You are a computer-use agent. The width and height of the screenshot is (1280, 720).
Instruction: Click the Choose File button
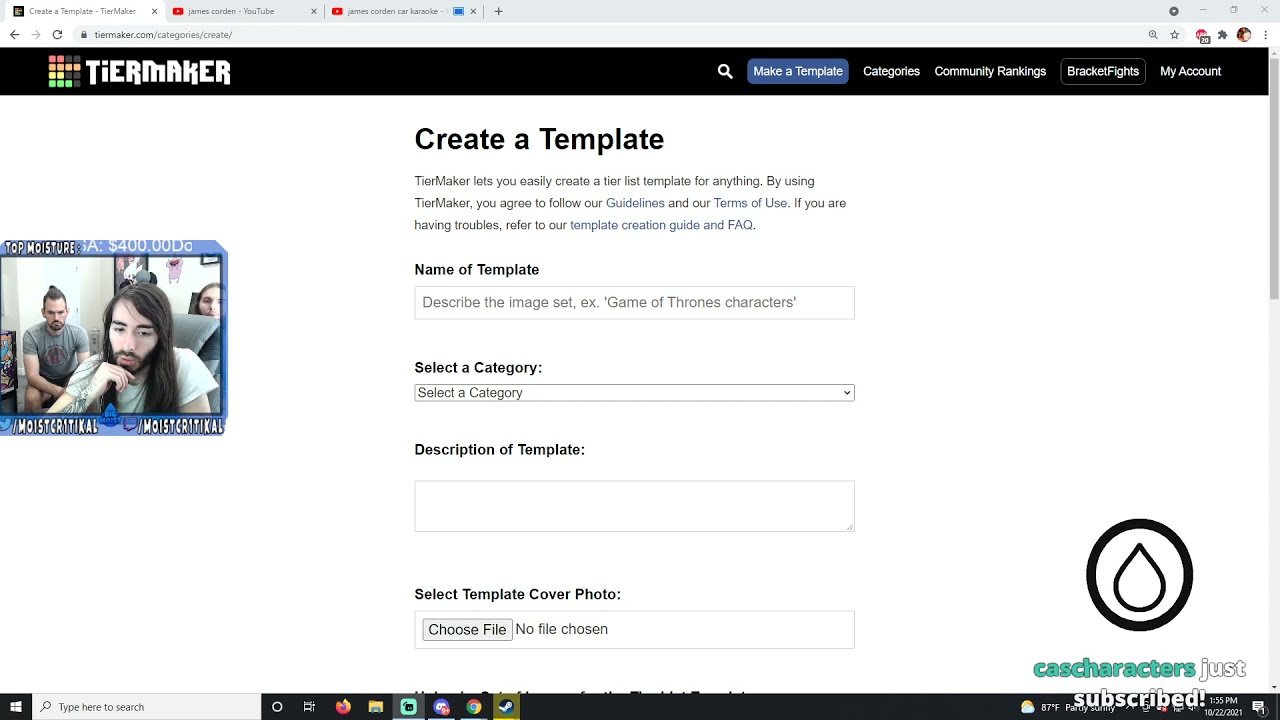tap(467, 629)
